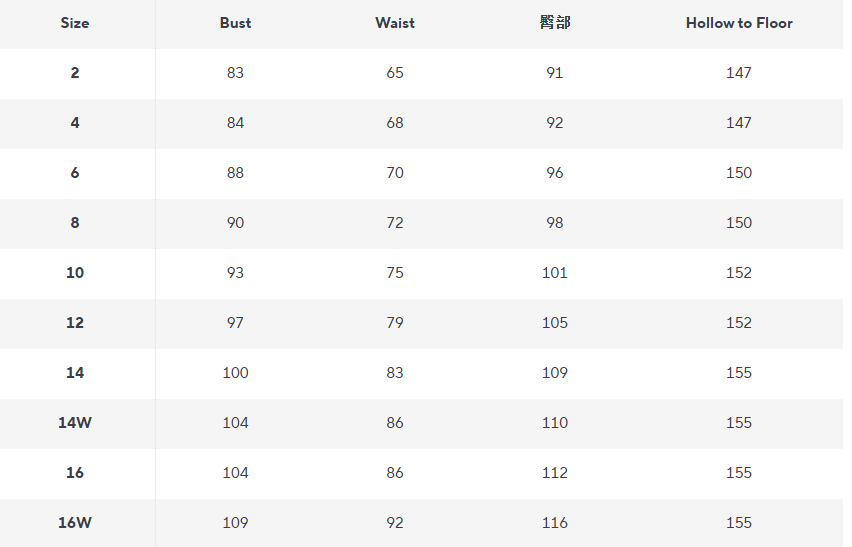852x547 pixels.
Task: Click waist value 92 for size 16W
Action: [395, 523]
